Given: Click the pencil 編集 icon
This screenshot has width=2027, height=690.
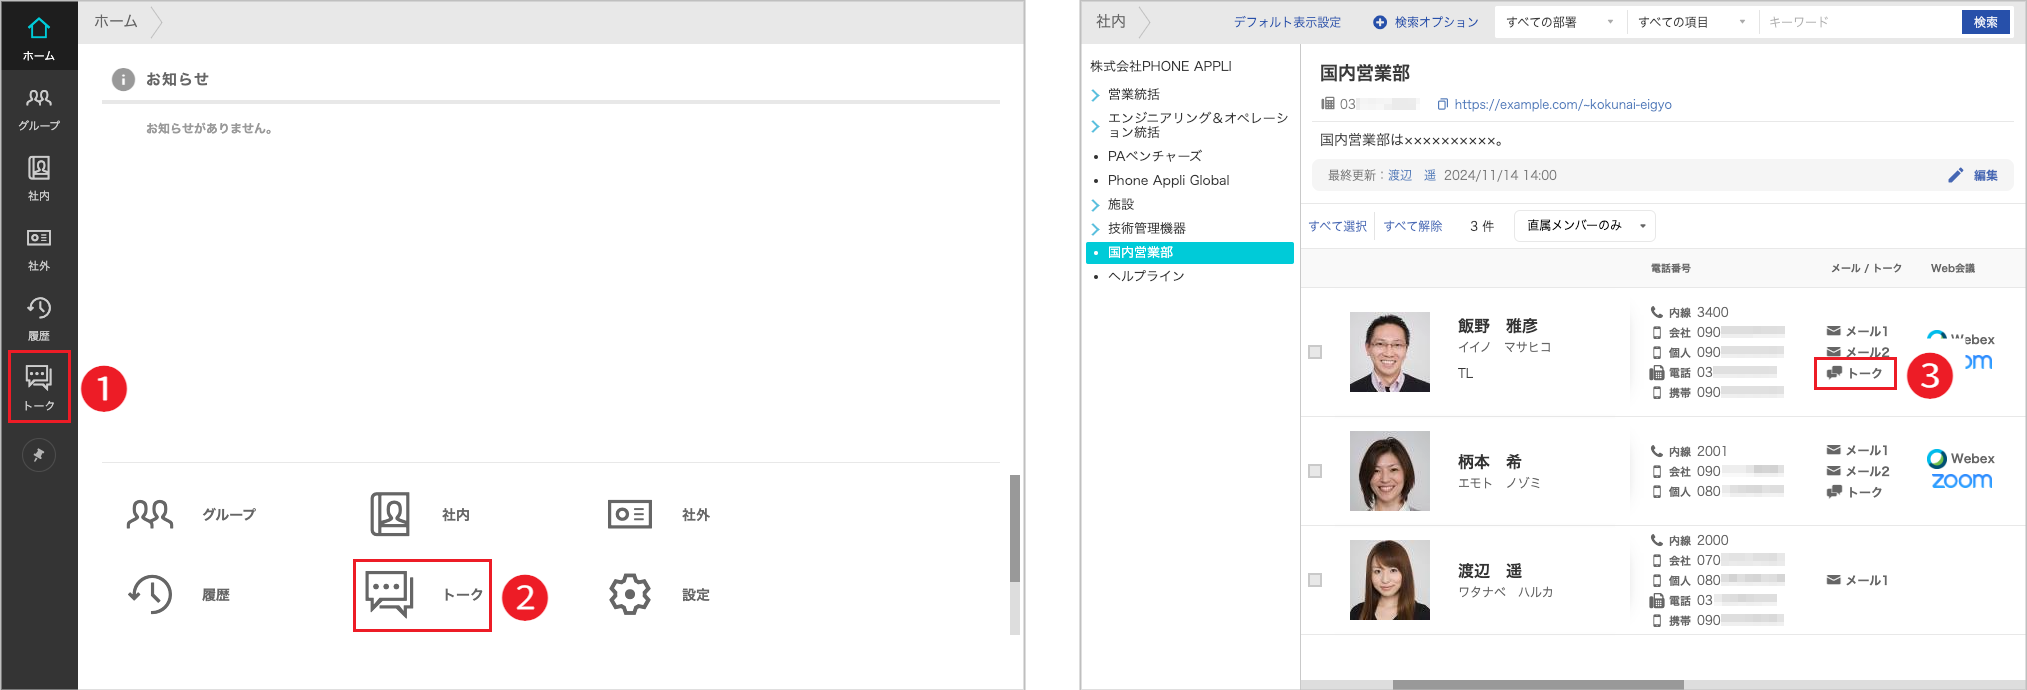Looking at the screenshot, I should (x=1956, y=175).
